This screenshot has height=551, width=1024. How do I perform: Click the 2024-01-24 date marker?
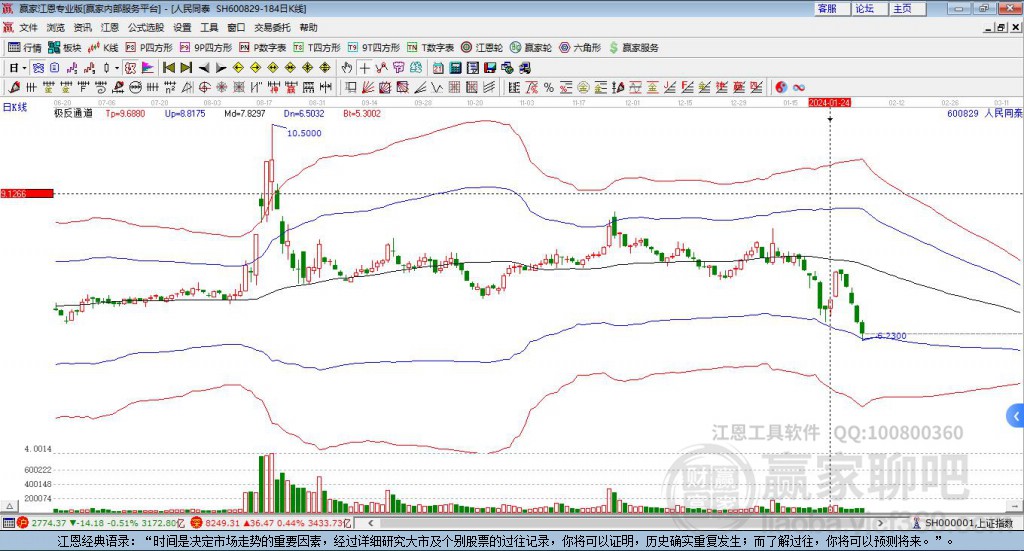pyautogui.click(x=829, y=102)
